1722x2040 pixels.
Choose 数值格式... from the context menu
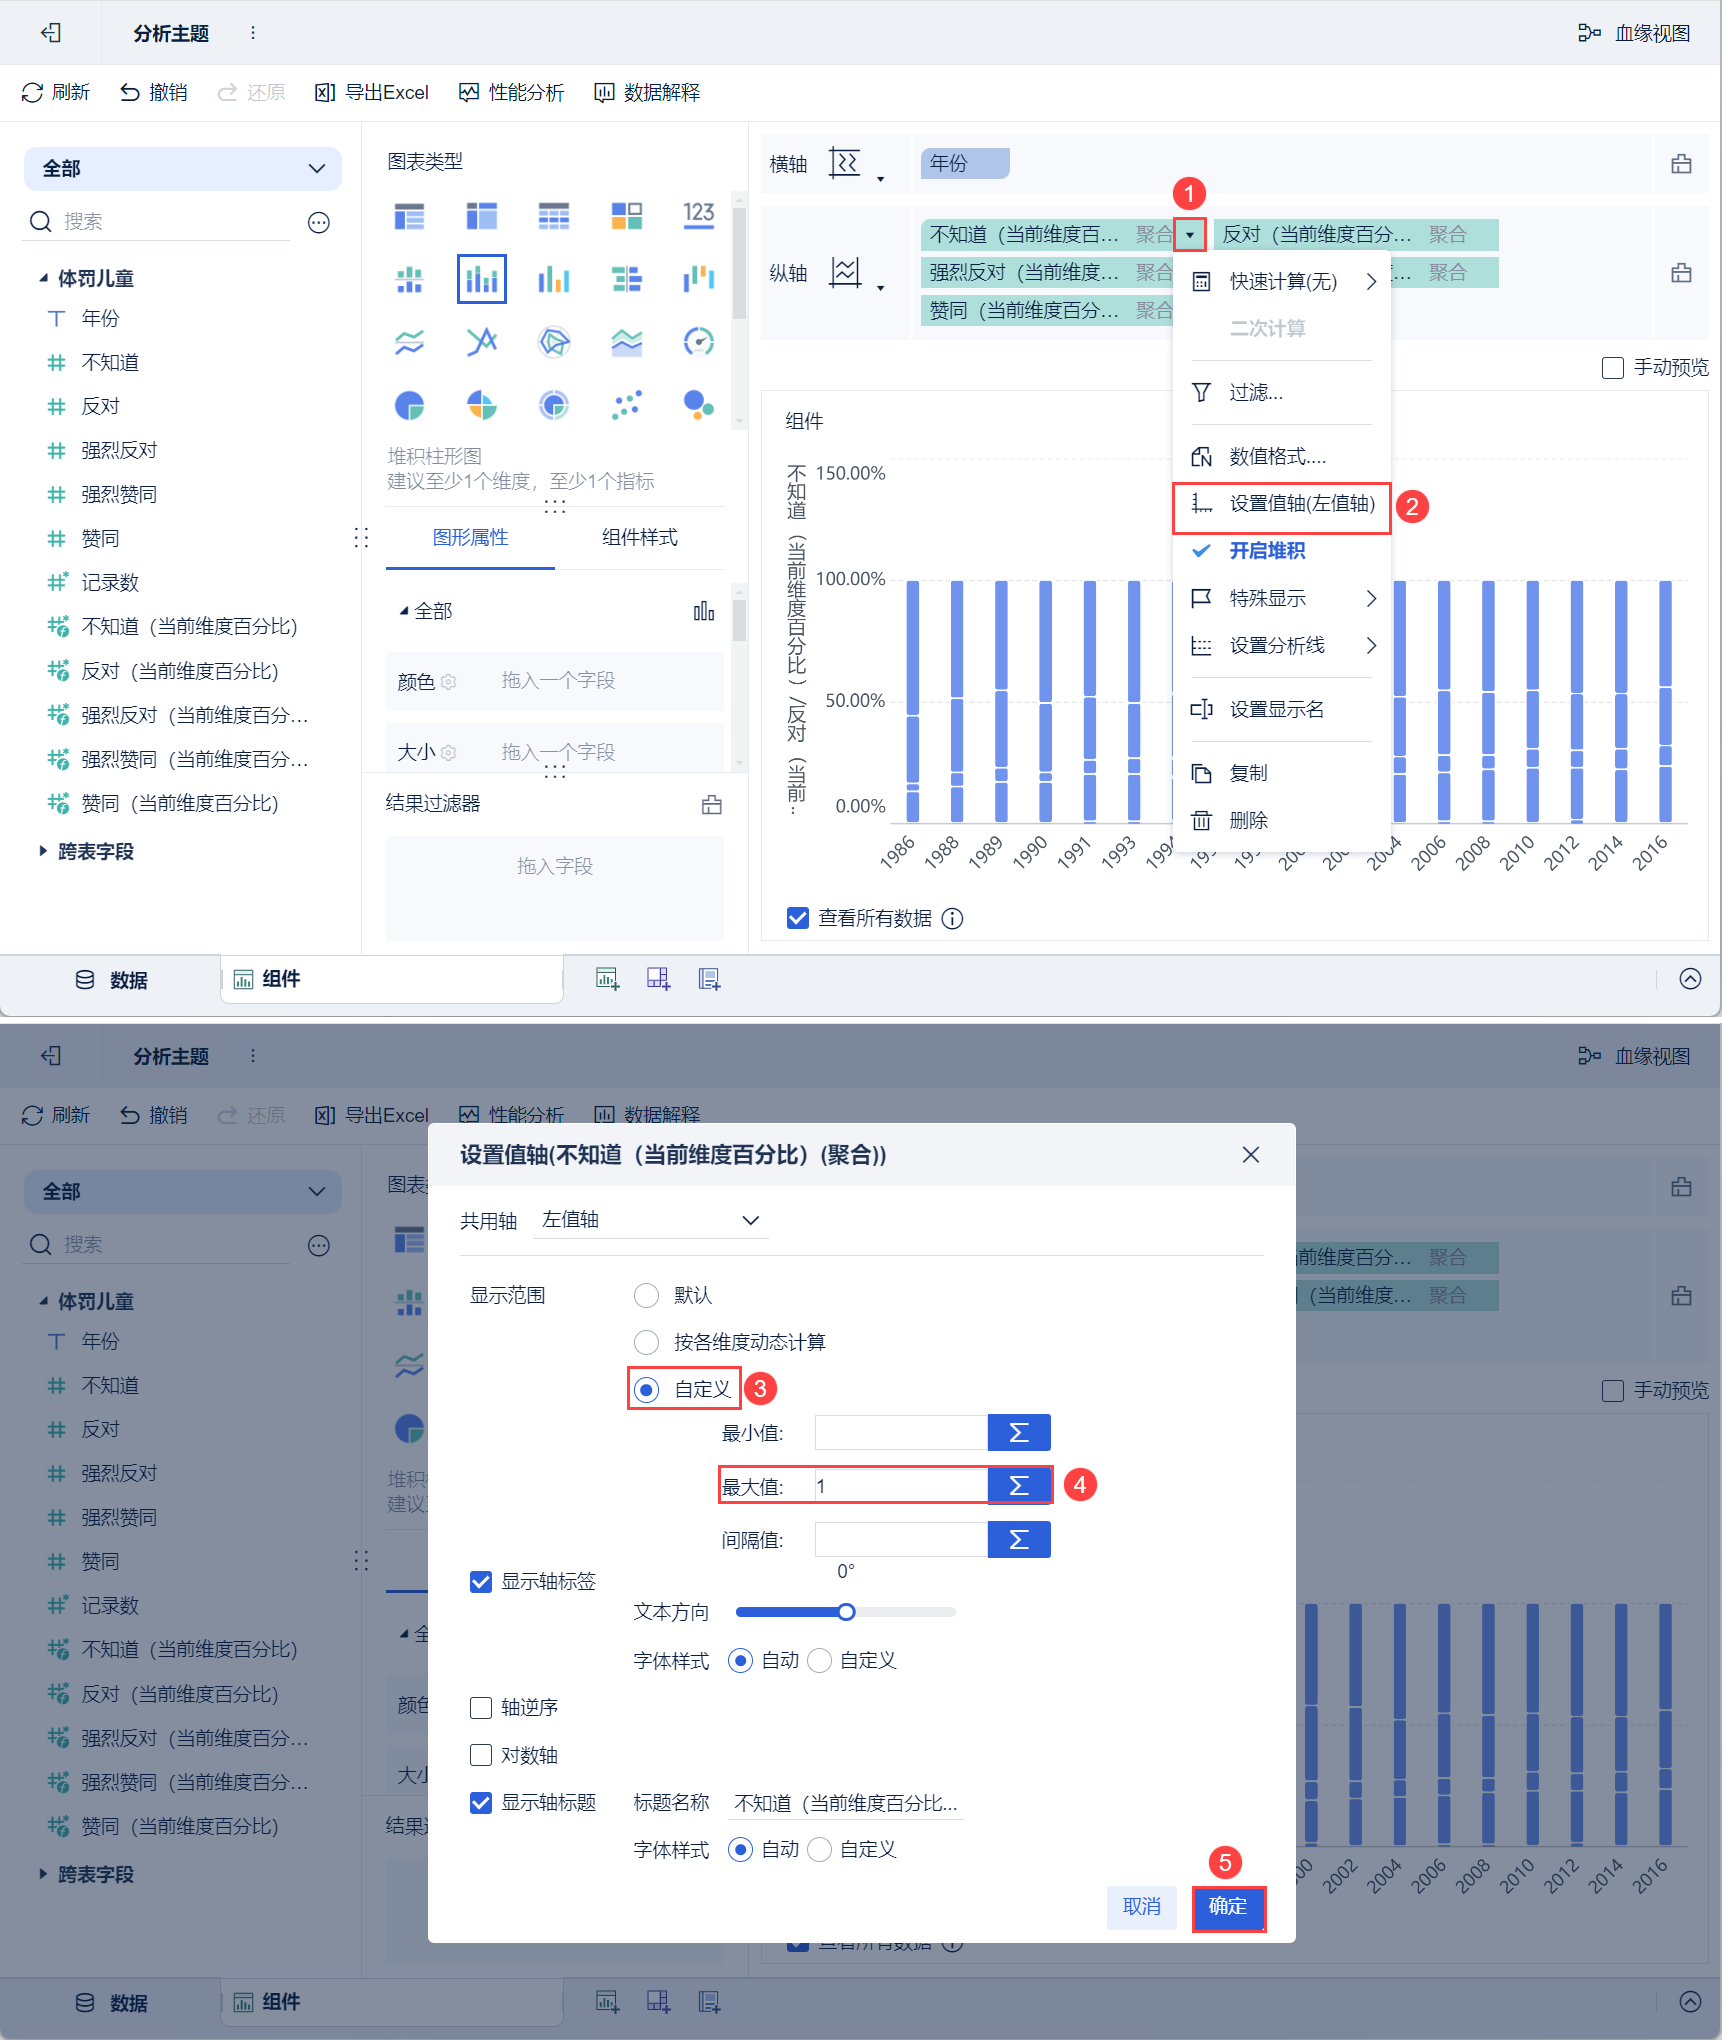coord(1282,457)
